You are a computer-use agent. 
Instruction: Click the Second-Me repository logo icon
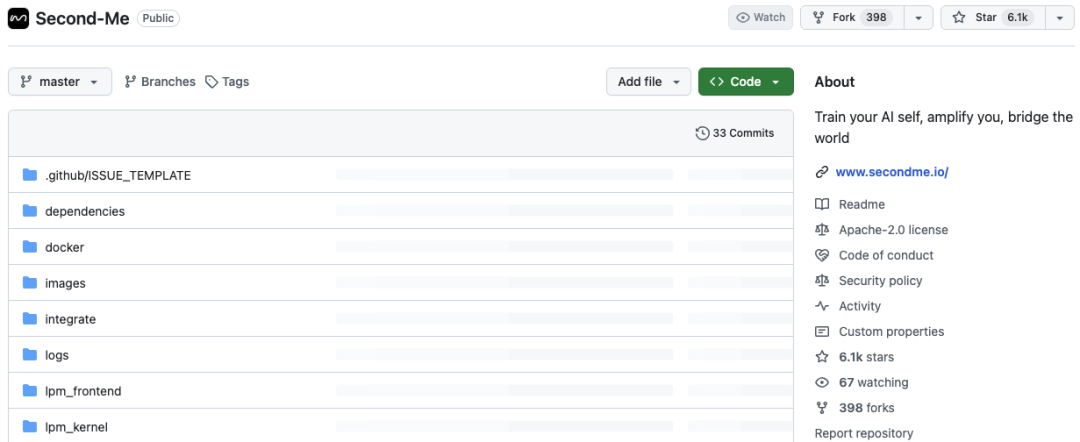pyautogui.click(x=19, y=19)
